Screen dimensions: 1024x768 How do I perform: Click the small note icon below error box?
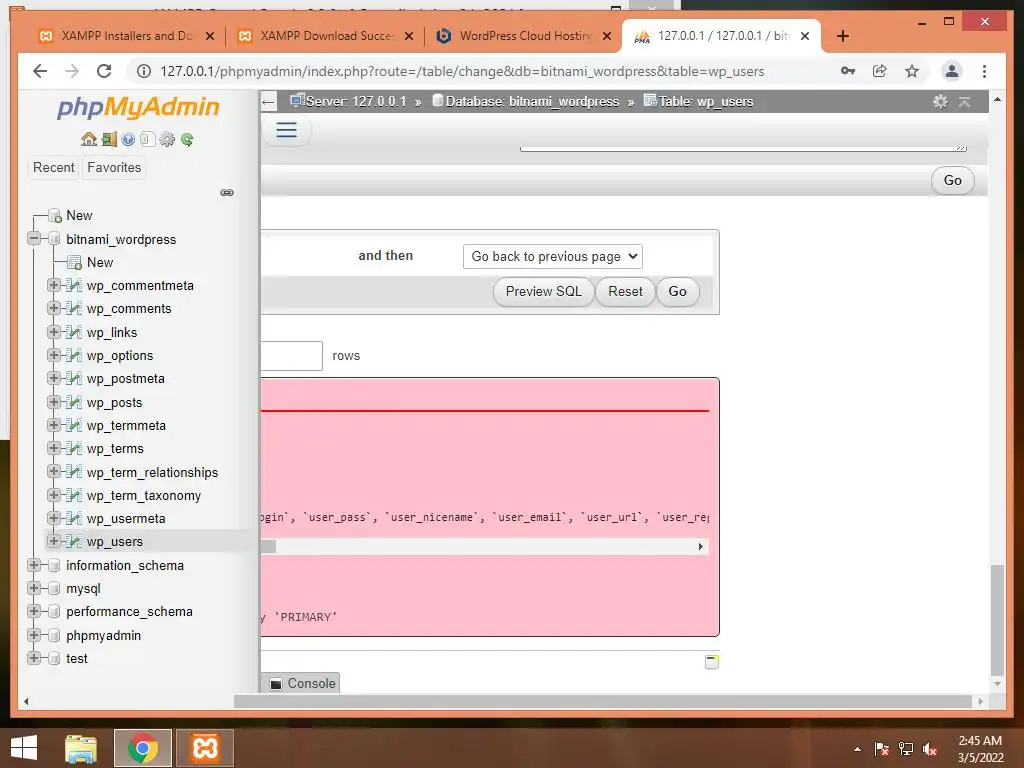pos(712,662)
